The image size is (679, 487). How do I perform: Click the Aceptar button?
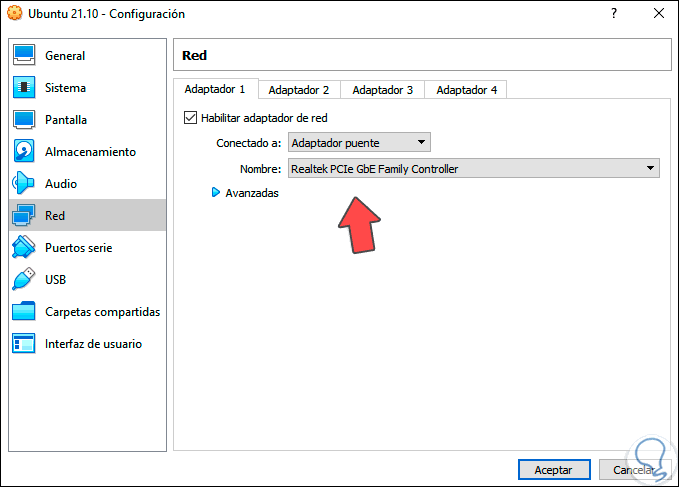pos(553,469)
